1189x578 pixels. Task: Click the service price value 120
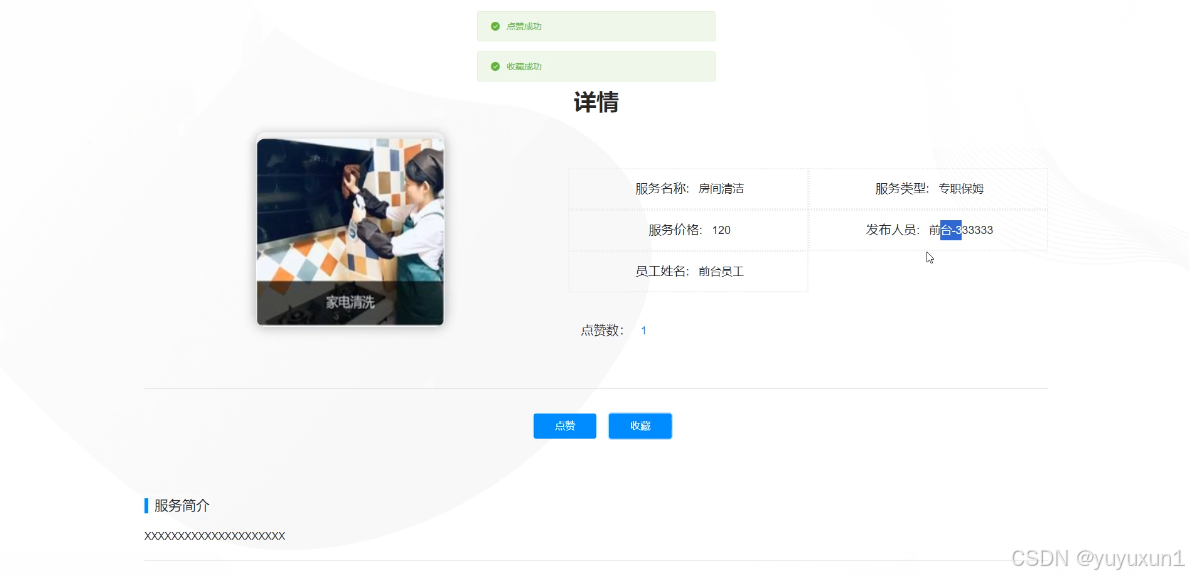721,230
